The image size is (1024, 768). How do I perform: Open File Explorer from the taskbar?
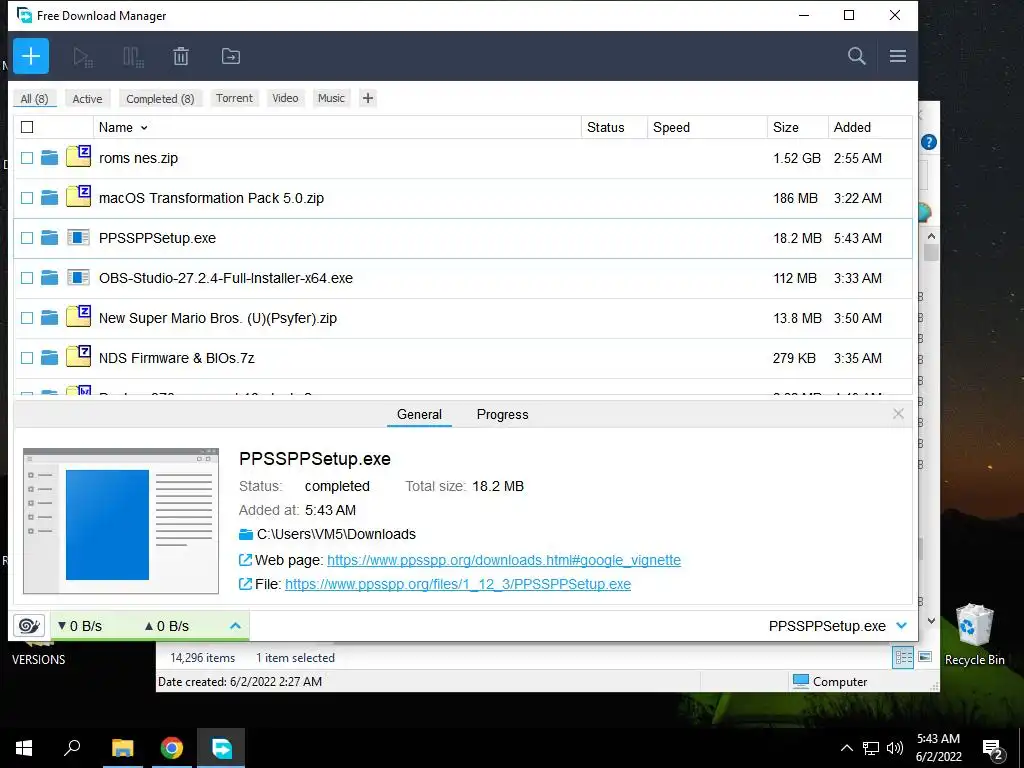pos(122,748)
